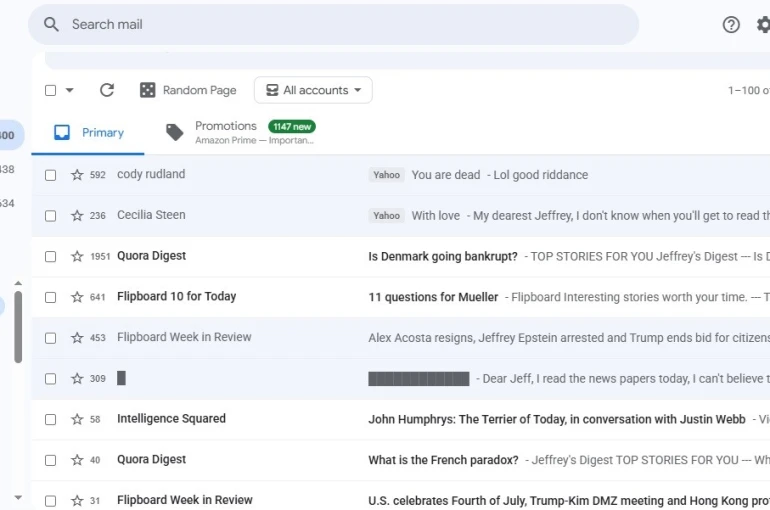Image resolution: width=770 pixels, height=510 pixels.
Task: Expand the select-all dropdown arrow
Action: [x=70, y=90]
